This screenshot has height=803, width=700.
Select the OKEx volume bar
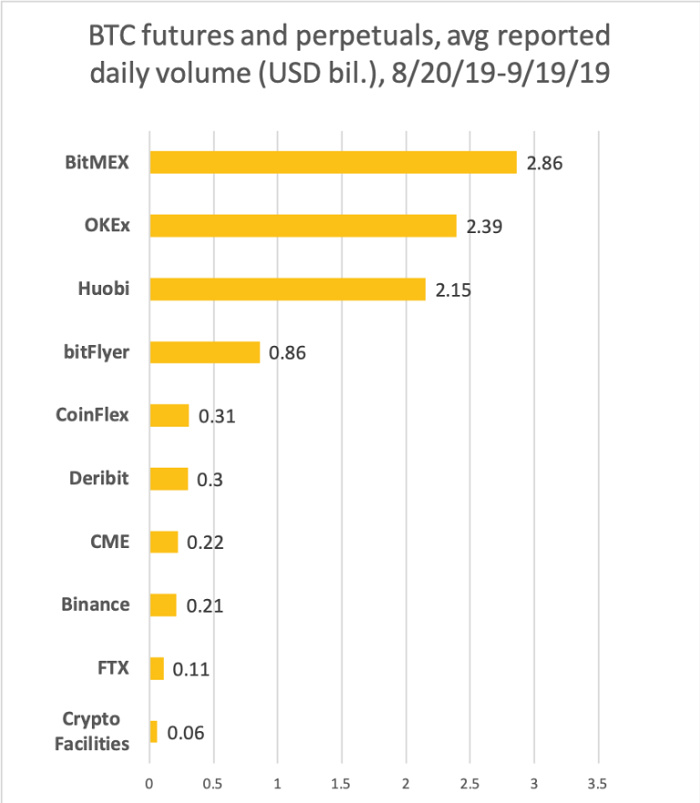coord(303,226)
